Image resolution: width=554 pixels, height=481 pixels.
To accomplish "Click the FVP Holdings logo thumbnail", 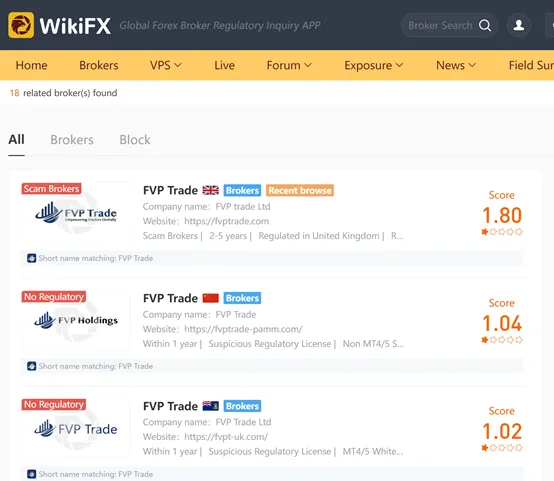I will (76, 320).
